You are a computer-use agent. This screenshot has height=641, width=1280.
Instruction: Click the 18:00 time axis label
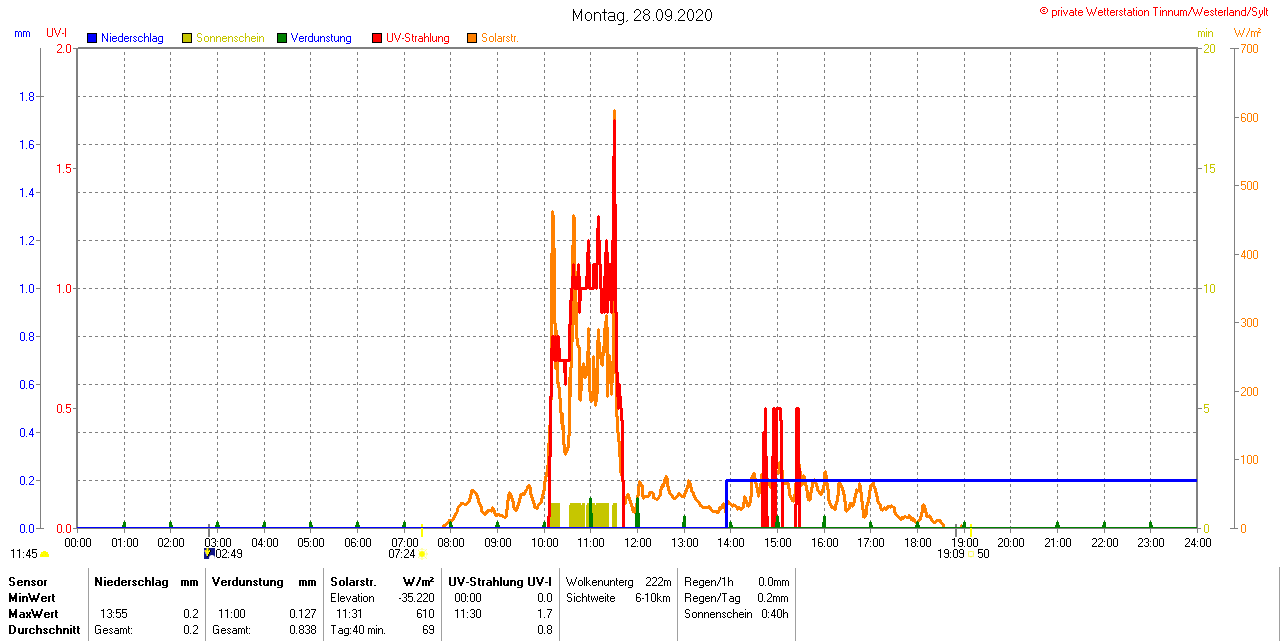(x=917, y=543)
